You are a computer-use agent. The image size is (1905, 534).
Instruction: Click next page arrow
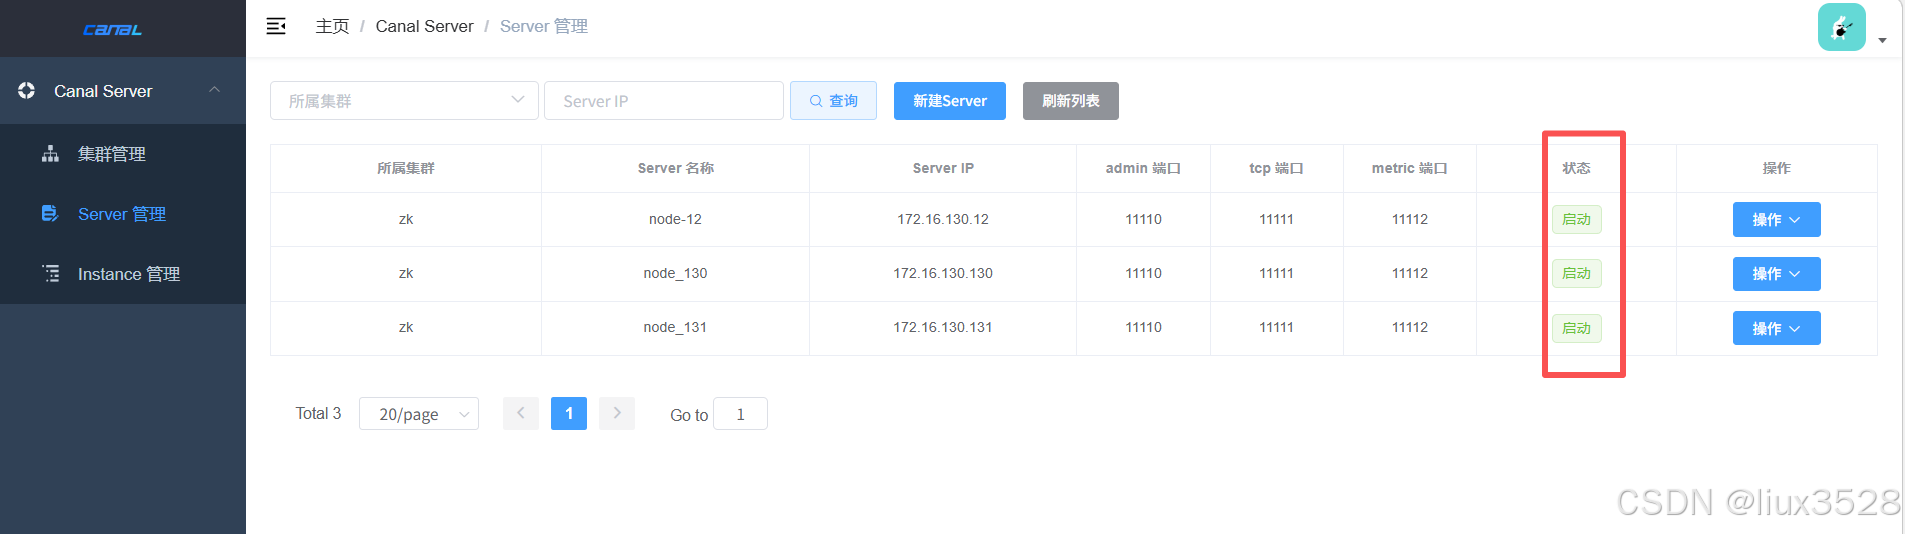[617, 413]
